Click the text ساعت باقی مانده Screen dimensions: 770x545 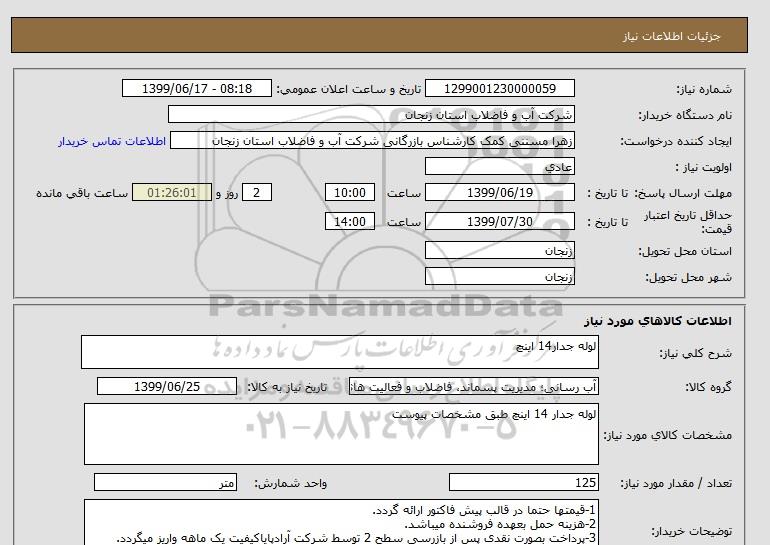tap(82, 193)
